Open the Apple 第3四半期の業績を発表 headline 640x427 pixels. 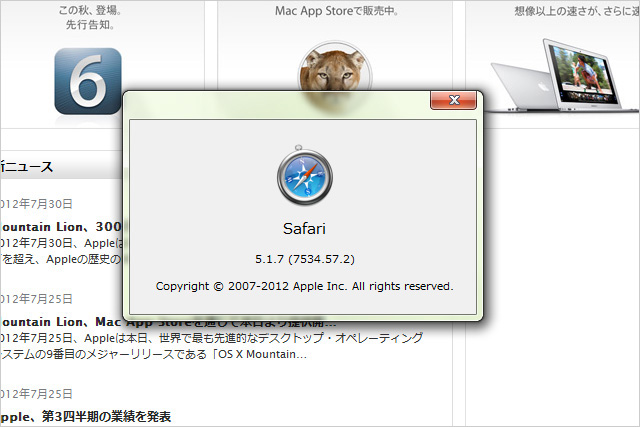[x=86, y=417]
